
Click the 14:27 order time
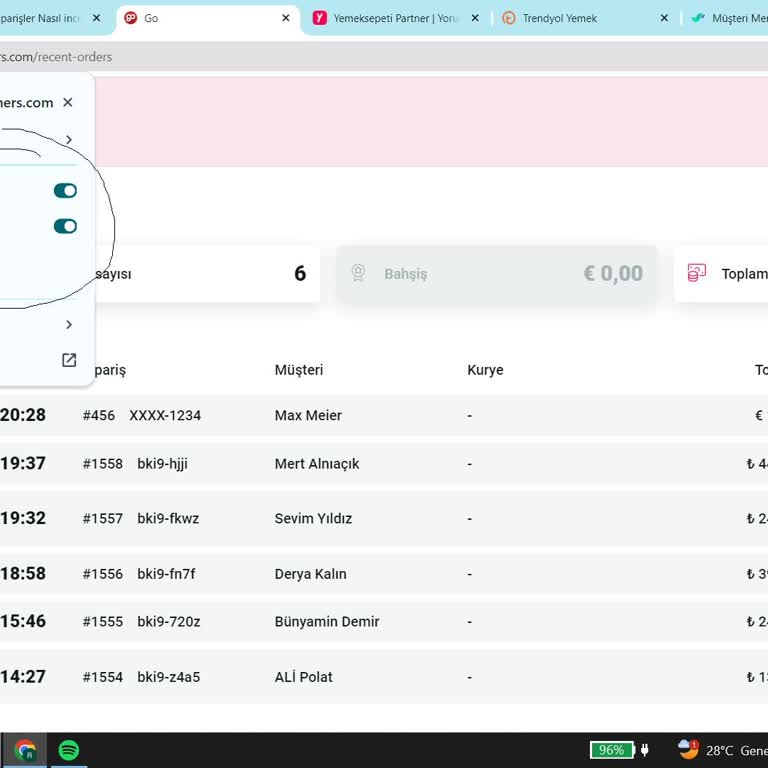(23, 676)
